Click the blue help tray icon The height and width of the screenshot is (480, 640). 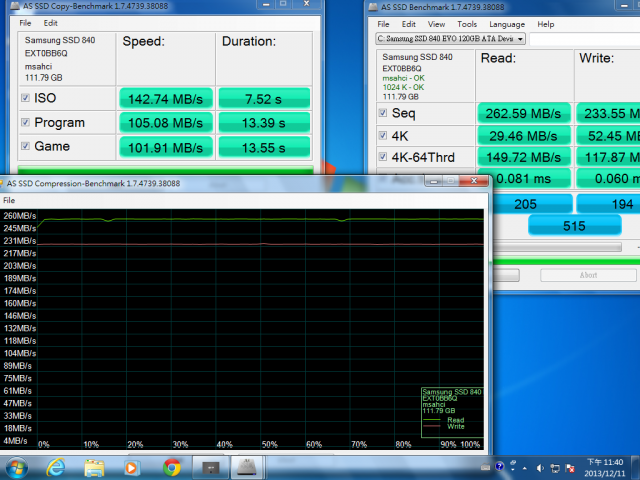tap(499, 467)
